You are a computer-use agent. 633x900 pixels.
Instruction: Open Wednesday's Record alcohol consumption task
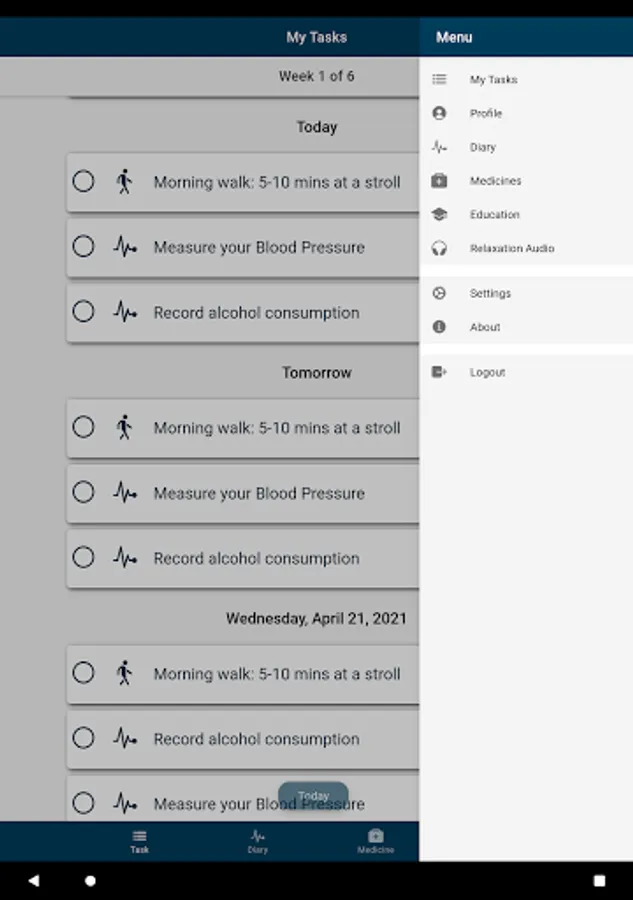coord(256,739)
